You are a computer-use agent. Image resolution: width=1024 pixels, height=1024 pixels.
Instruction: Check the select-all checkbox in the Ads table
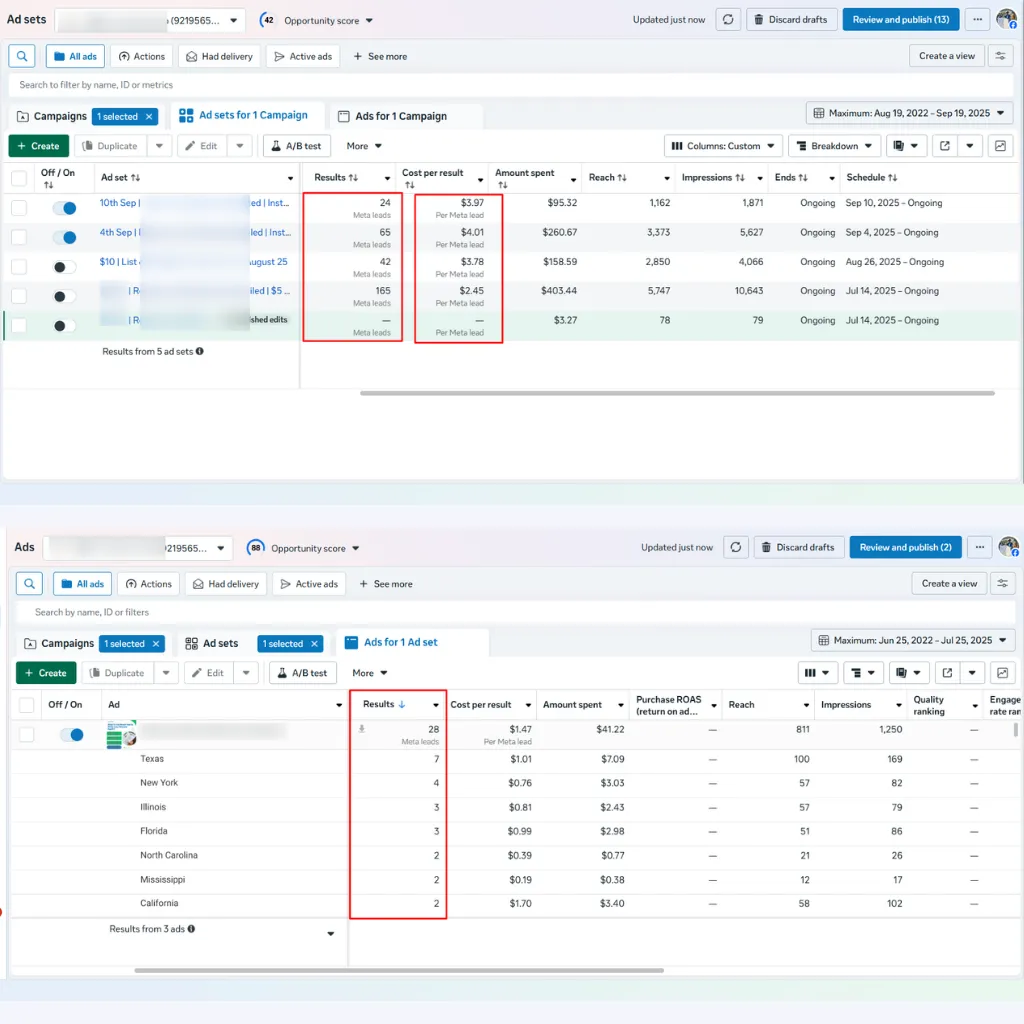coord(26,705)
